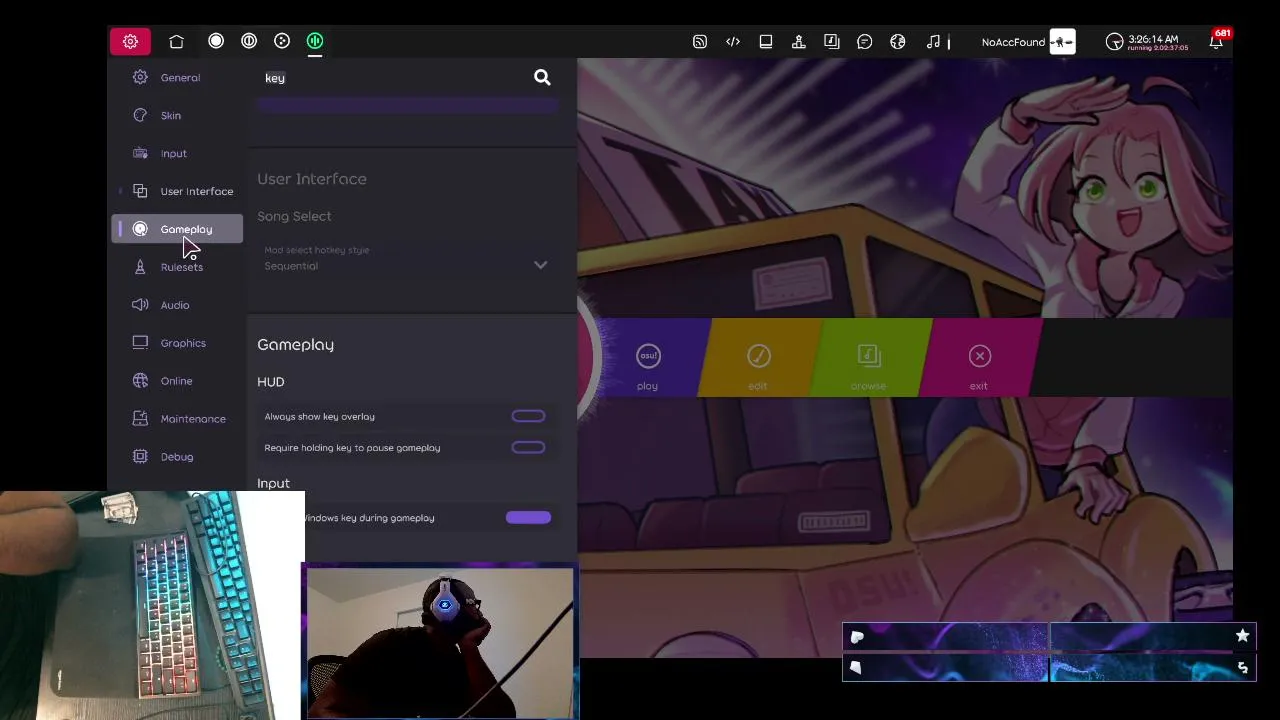Image resolution: width=1280 pixels, height=720 pixels.
Task: Open the Rulesets settings section
Action: click(x=177, y=267)
